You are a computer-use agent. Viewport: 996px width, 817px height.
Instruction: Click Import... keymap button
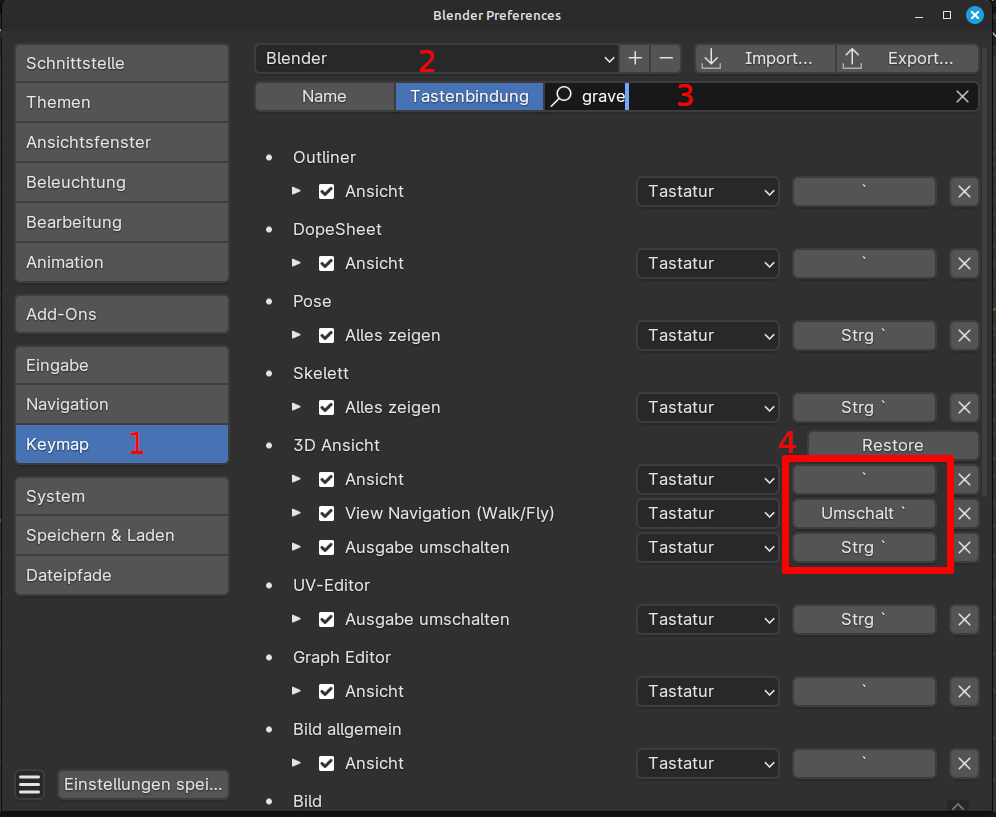tap(765, 58)
